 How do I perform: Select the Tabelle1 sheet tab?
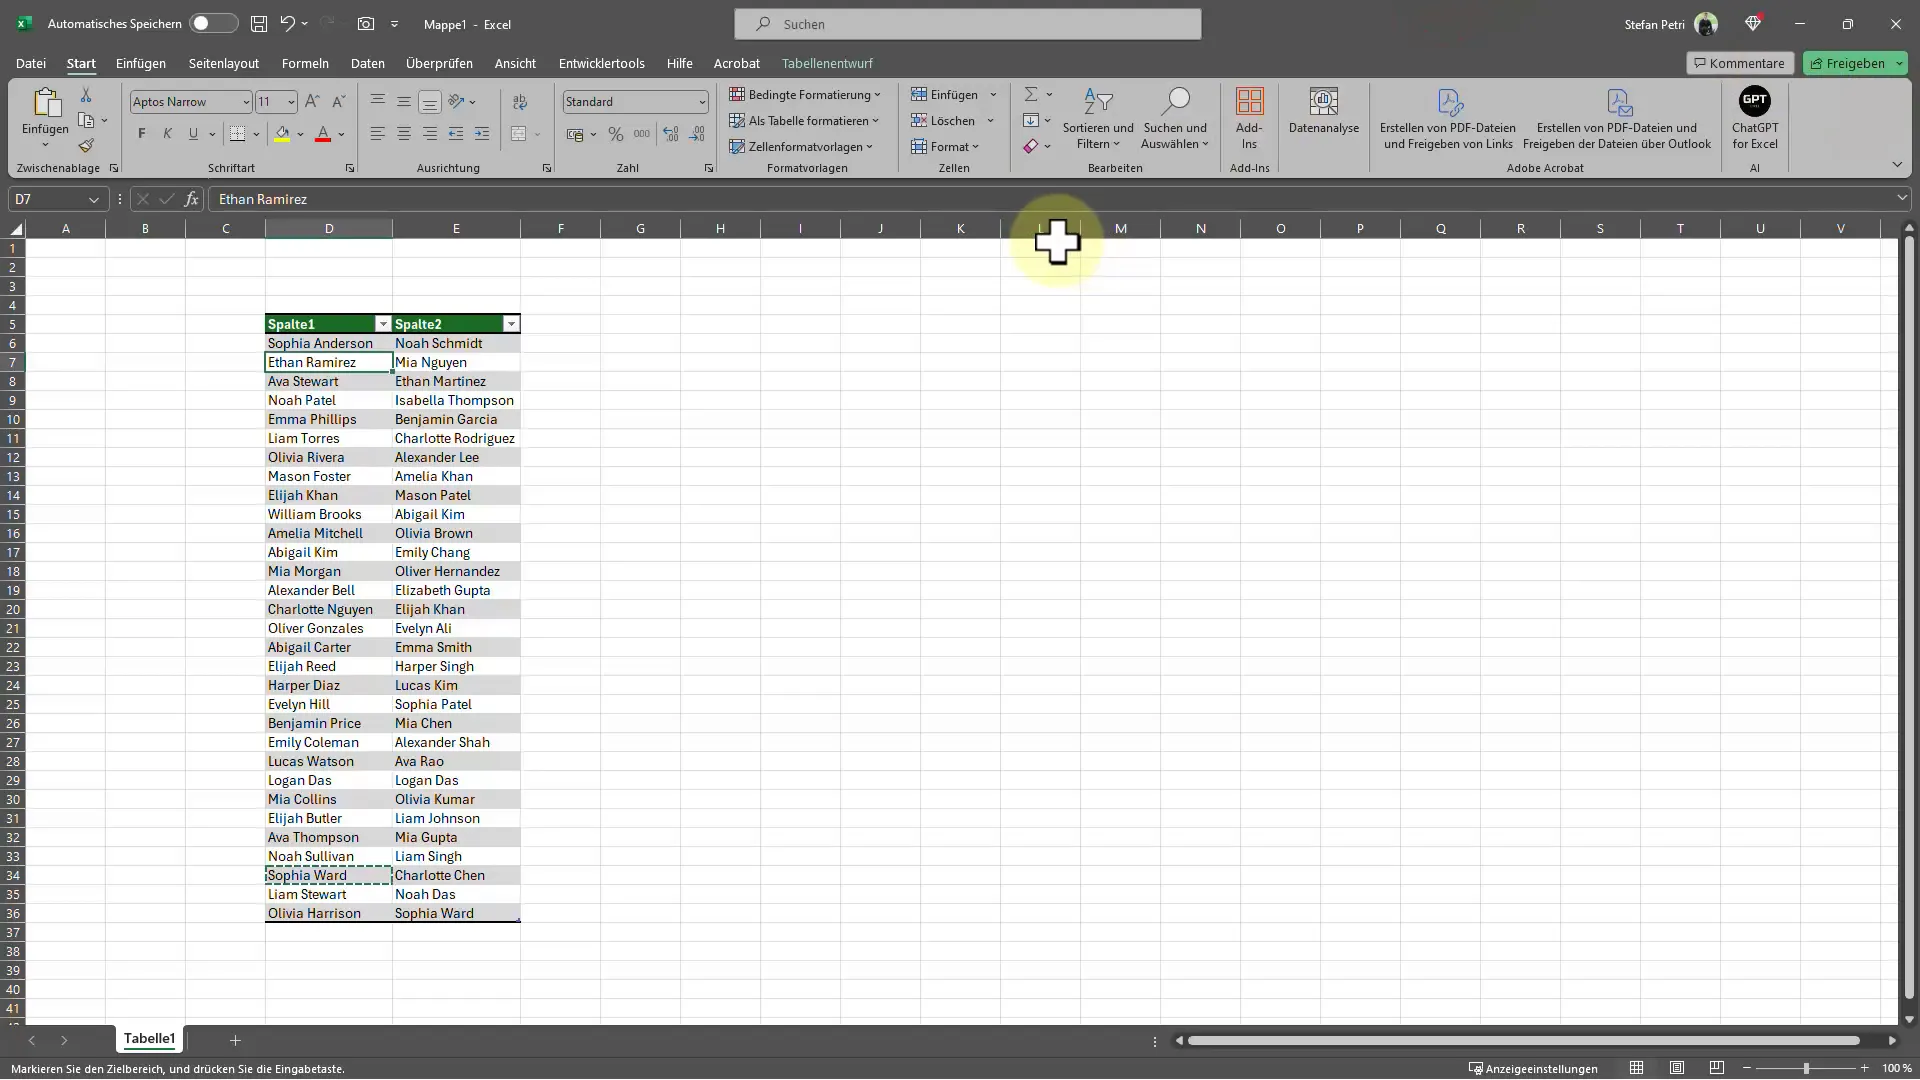point(149,1039)
